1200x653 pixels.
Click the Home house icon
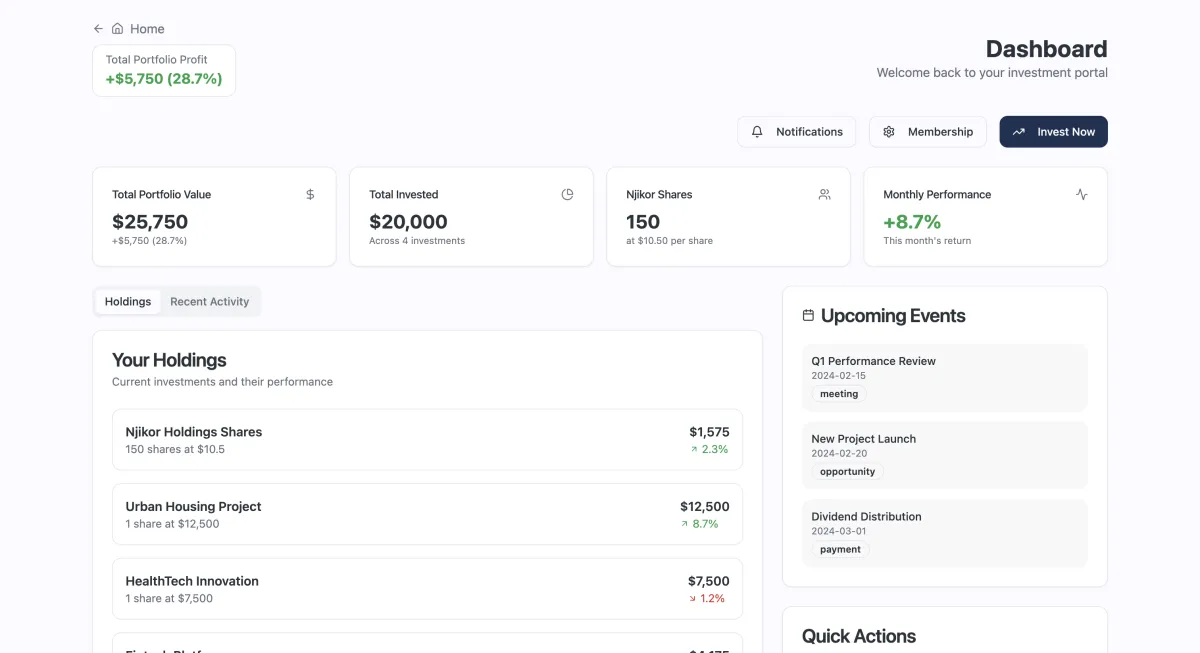(x=118, y=29)
